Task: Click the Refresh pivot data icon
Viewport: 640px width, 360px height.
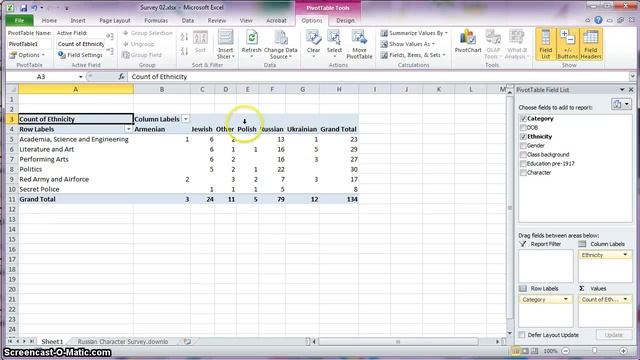Action: (x=251, y=38)
